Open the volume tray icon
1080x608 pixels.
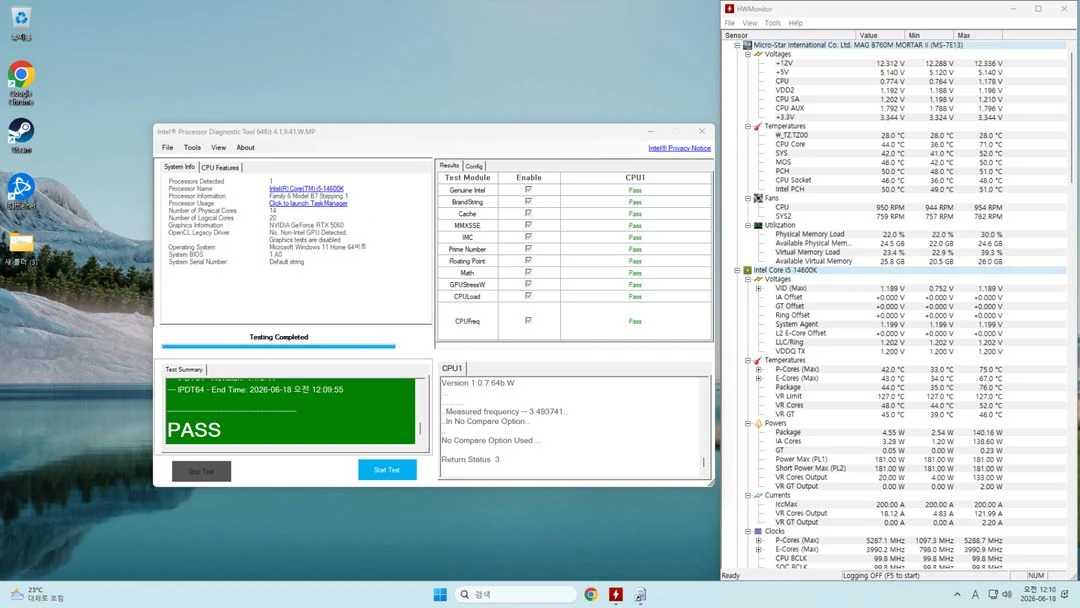coord(1007,594)
